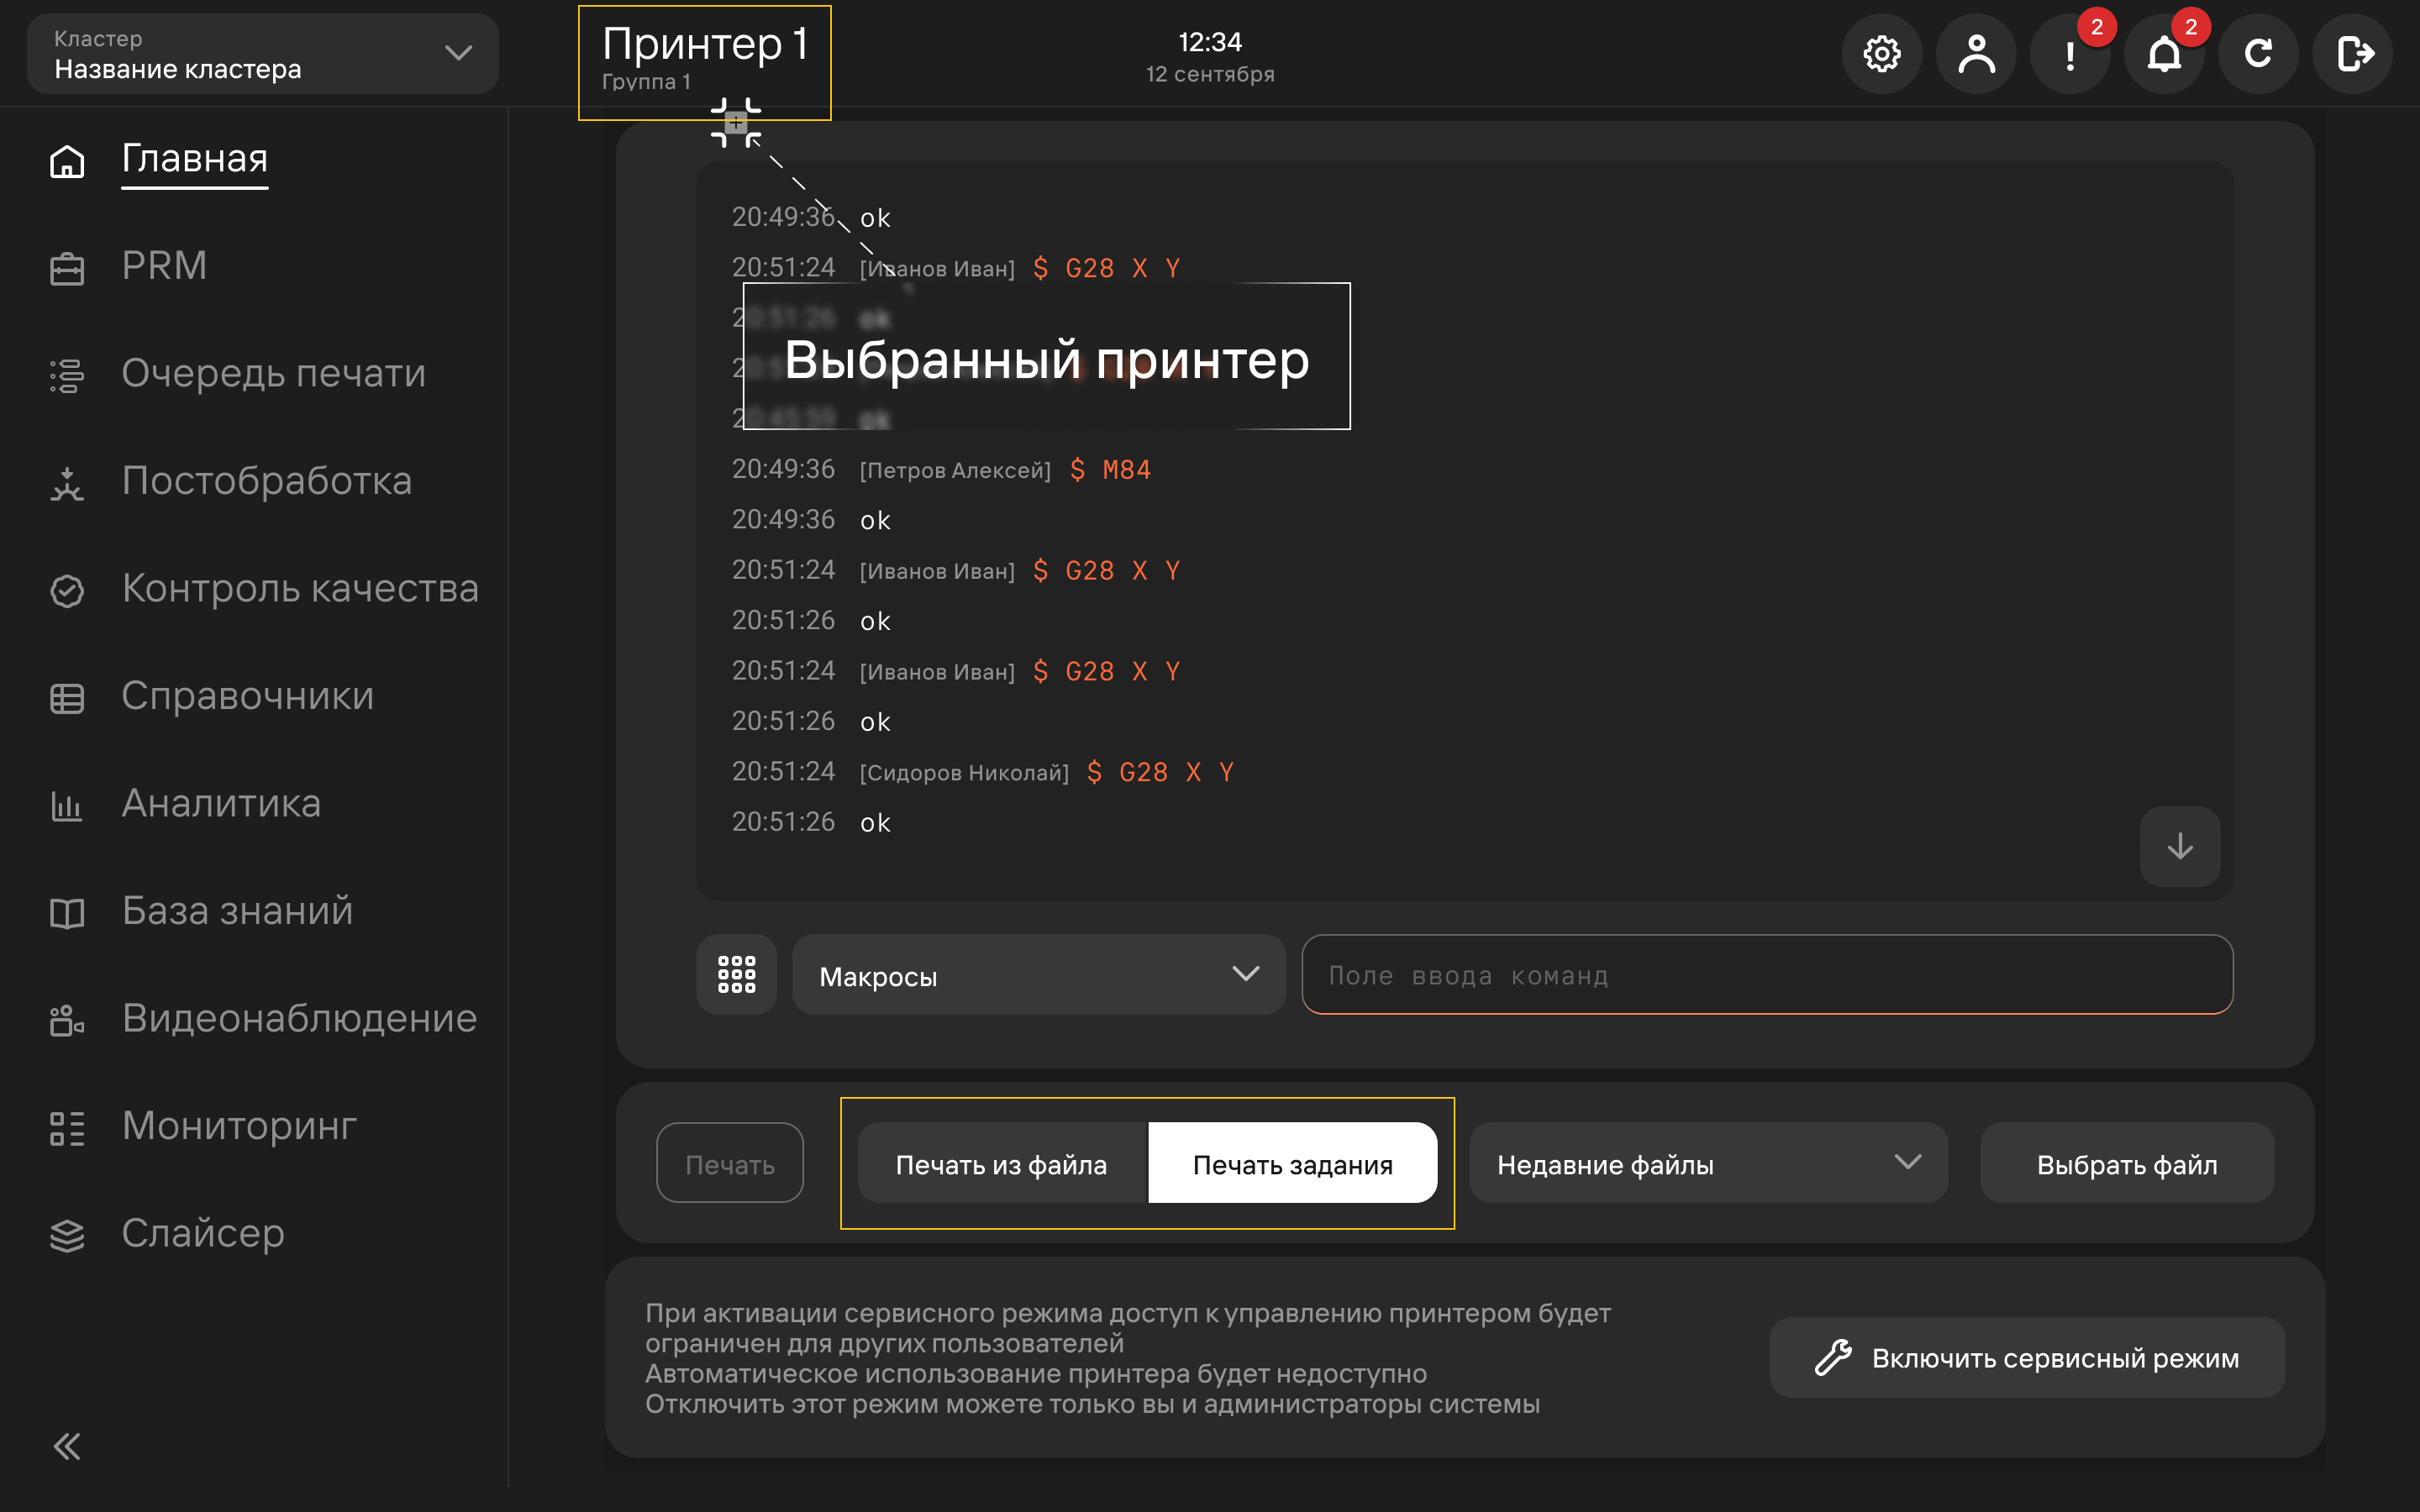2420x1512 pixels.
Task: Click the Постобработка sidebar icon
Action: [67, 483]
